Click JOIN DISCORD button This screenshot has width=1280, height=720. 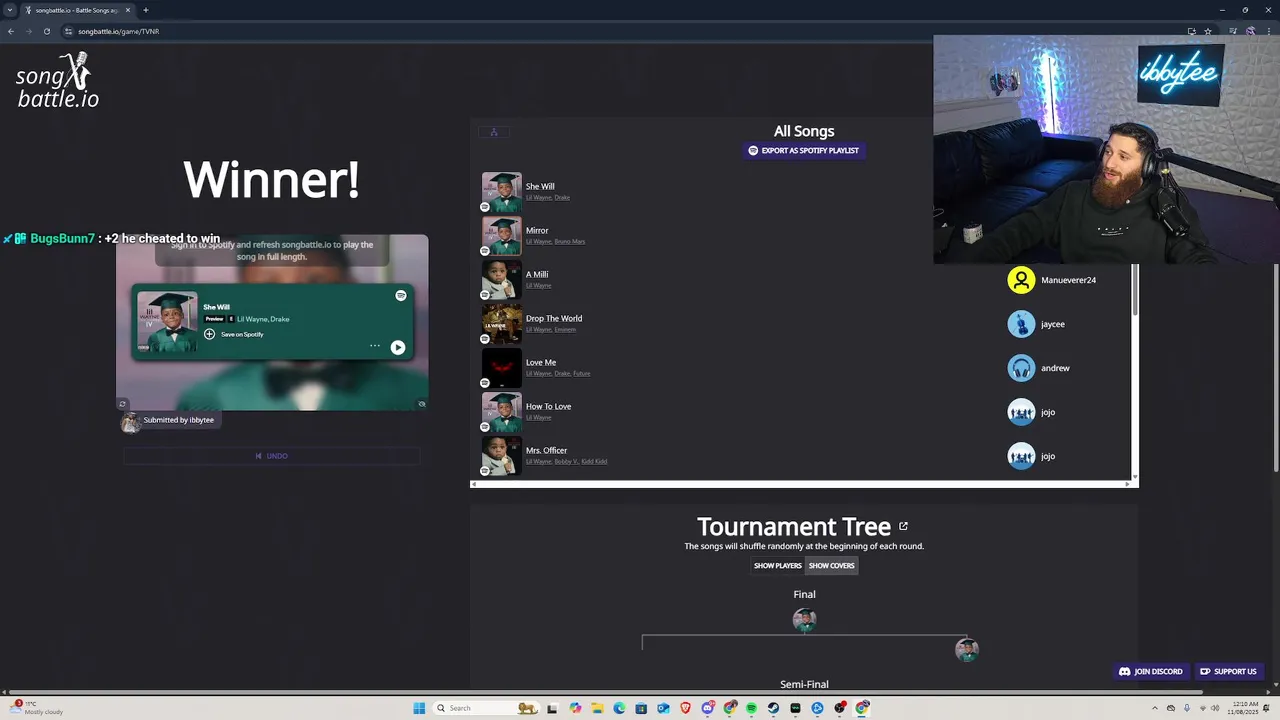[1150, 672]
